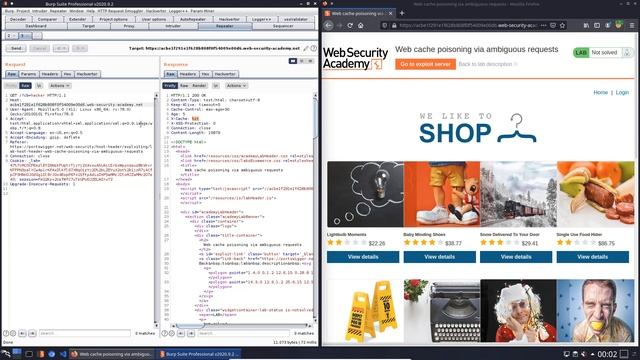Screen dimensions: 640x360
Task: Open the Target tab in Burp
Action: click(89, 26)
